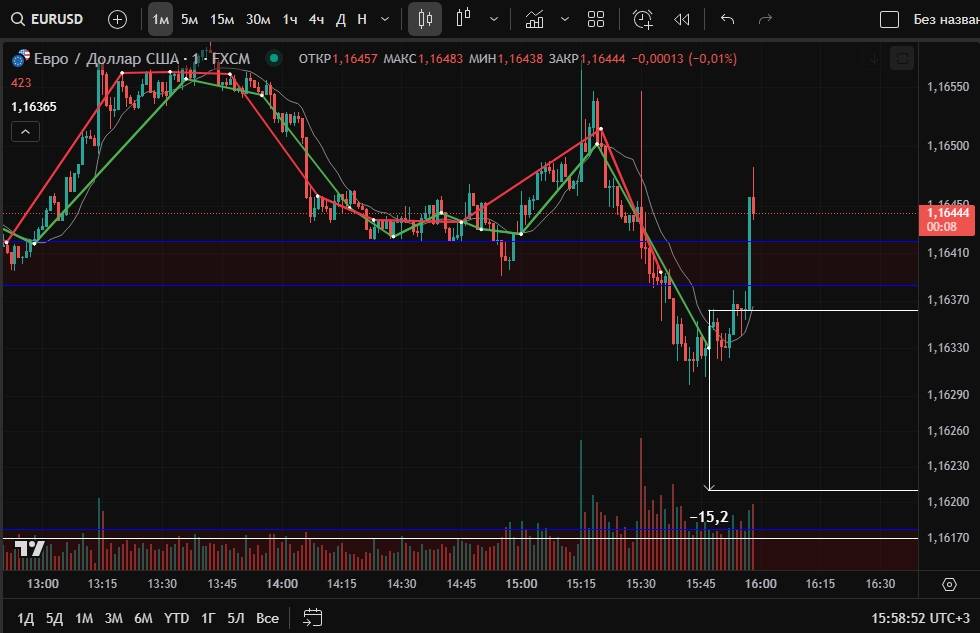
Task: Show the full range with Все
Action: 267,618
